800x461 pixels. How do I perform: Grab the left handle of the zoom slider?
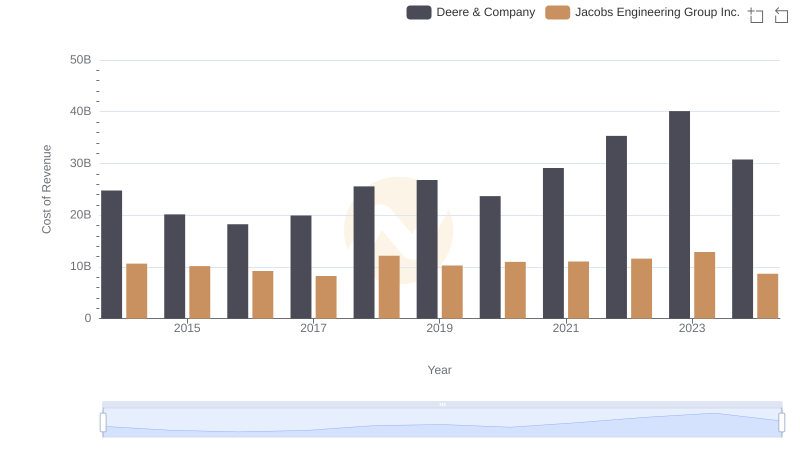point(103,423)
